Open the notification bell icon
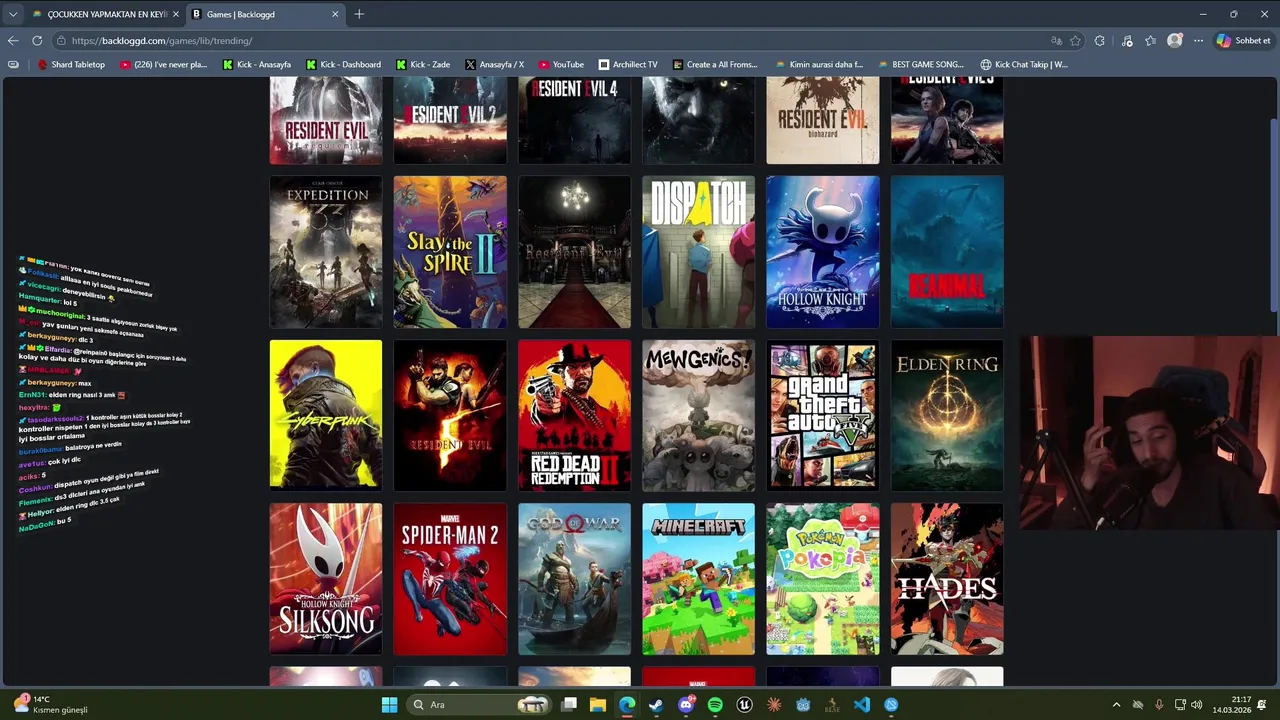The image size is (1280, 720). (1262, 705)
